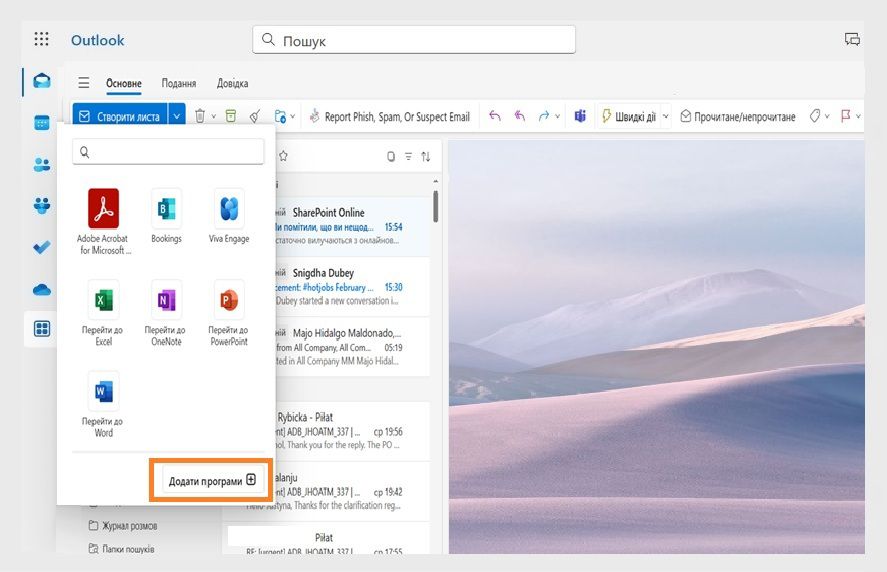The image size is (887, 572).
Task: Click the Delete trash can icon
Action: click(x=200, y=116)
